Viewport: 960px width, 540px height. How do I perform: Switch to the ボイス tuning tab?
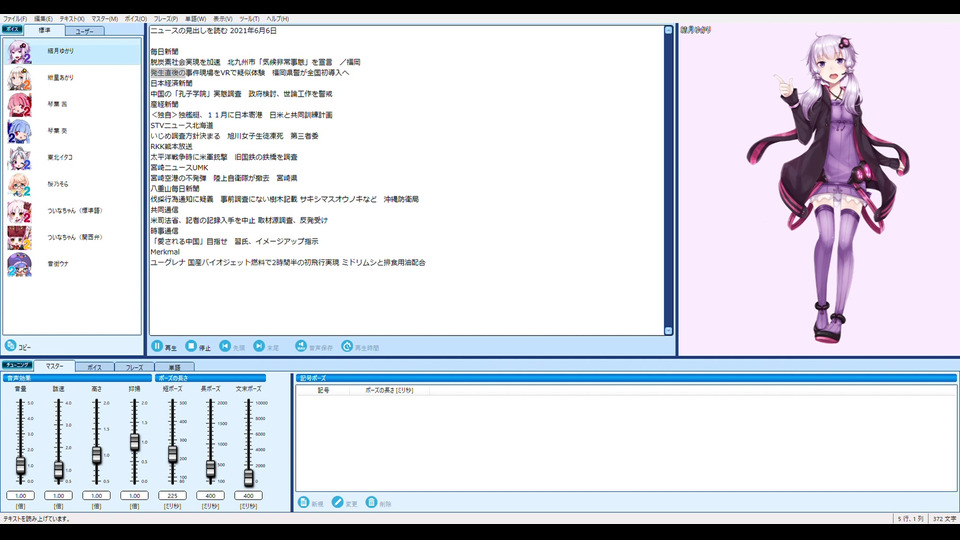pos(94,367)
